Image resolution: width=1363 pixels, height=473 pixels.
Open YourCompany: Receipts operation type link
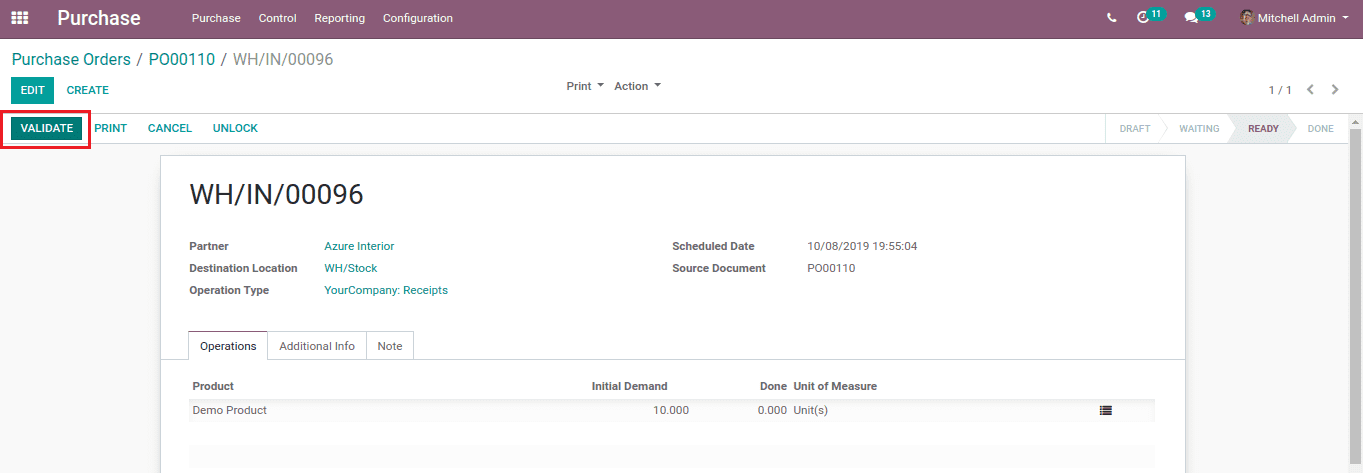(x=386, y=290)
